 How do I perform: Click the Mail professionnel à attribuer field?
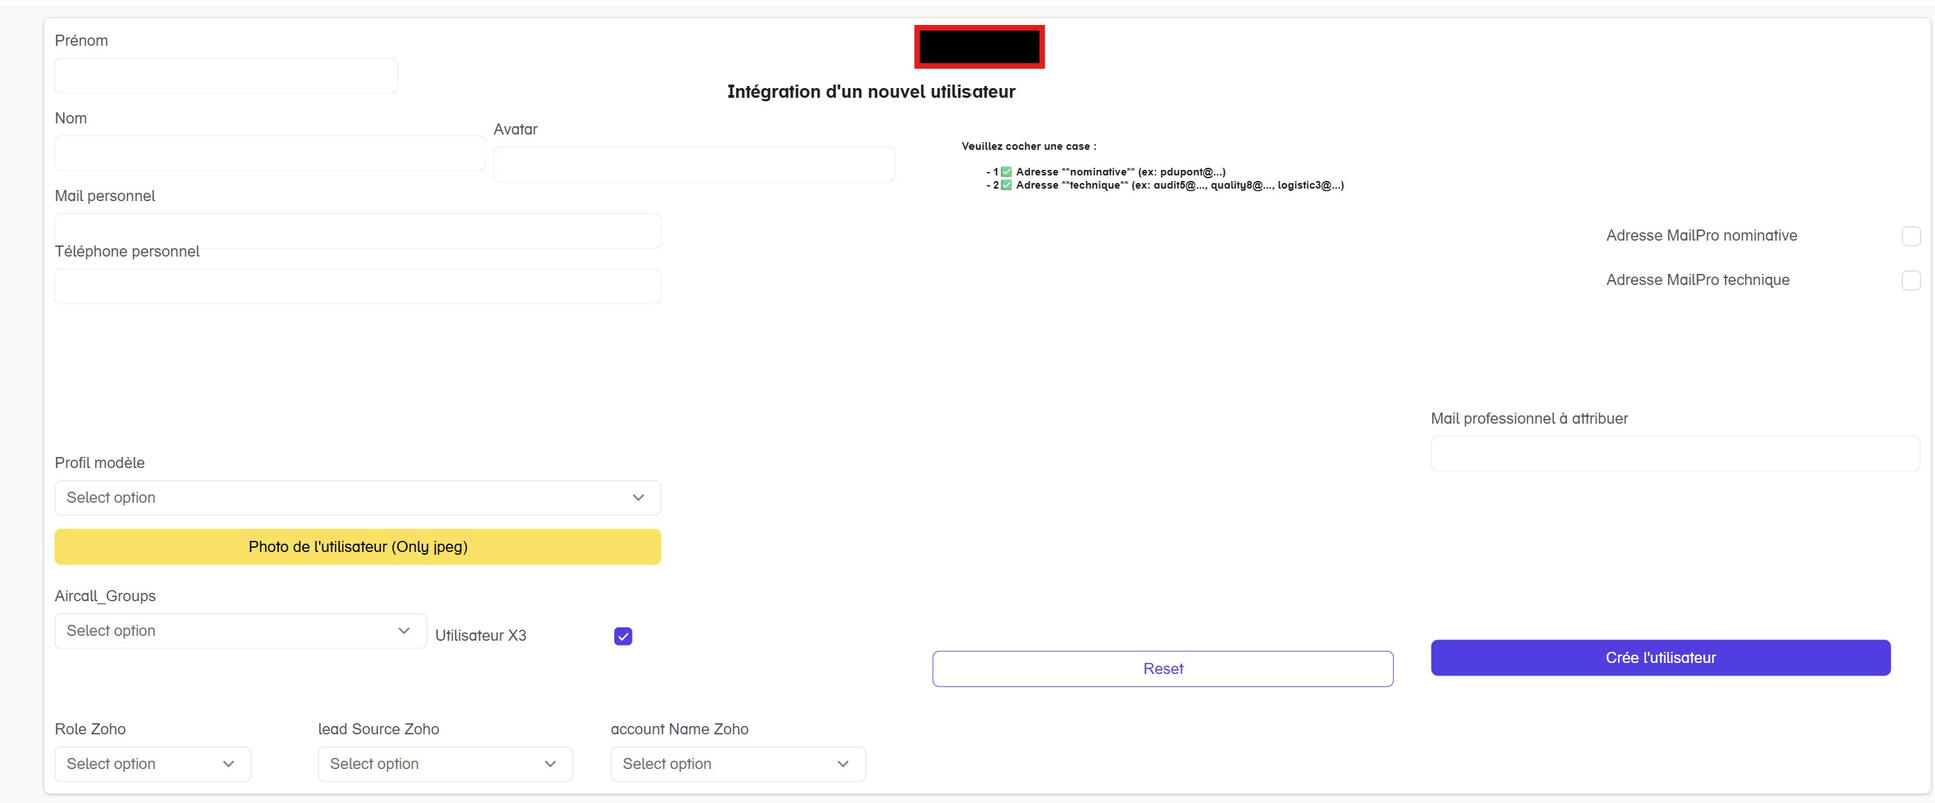(x=1675, y=454)
